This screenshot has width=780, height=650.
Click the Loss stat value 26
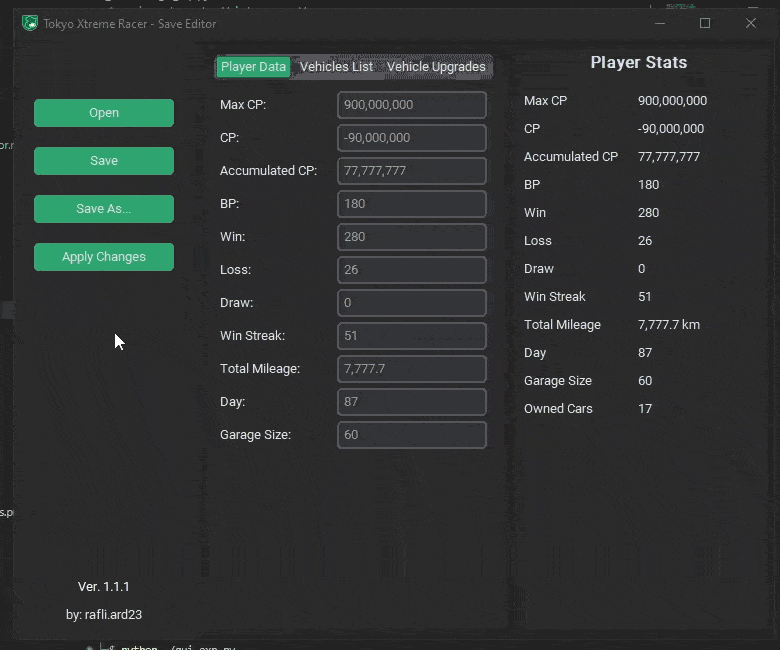(645, 241)
